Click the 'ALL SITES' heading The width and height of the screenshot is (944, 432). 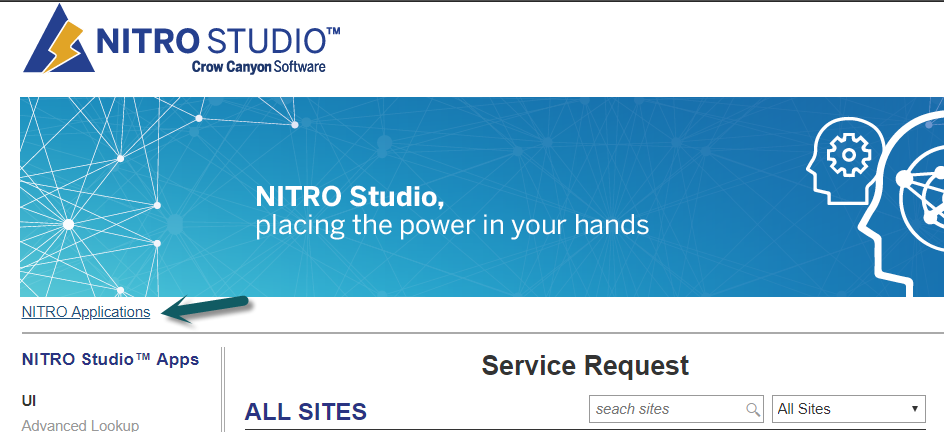[x=306, y=412]
